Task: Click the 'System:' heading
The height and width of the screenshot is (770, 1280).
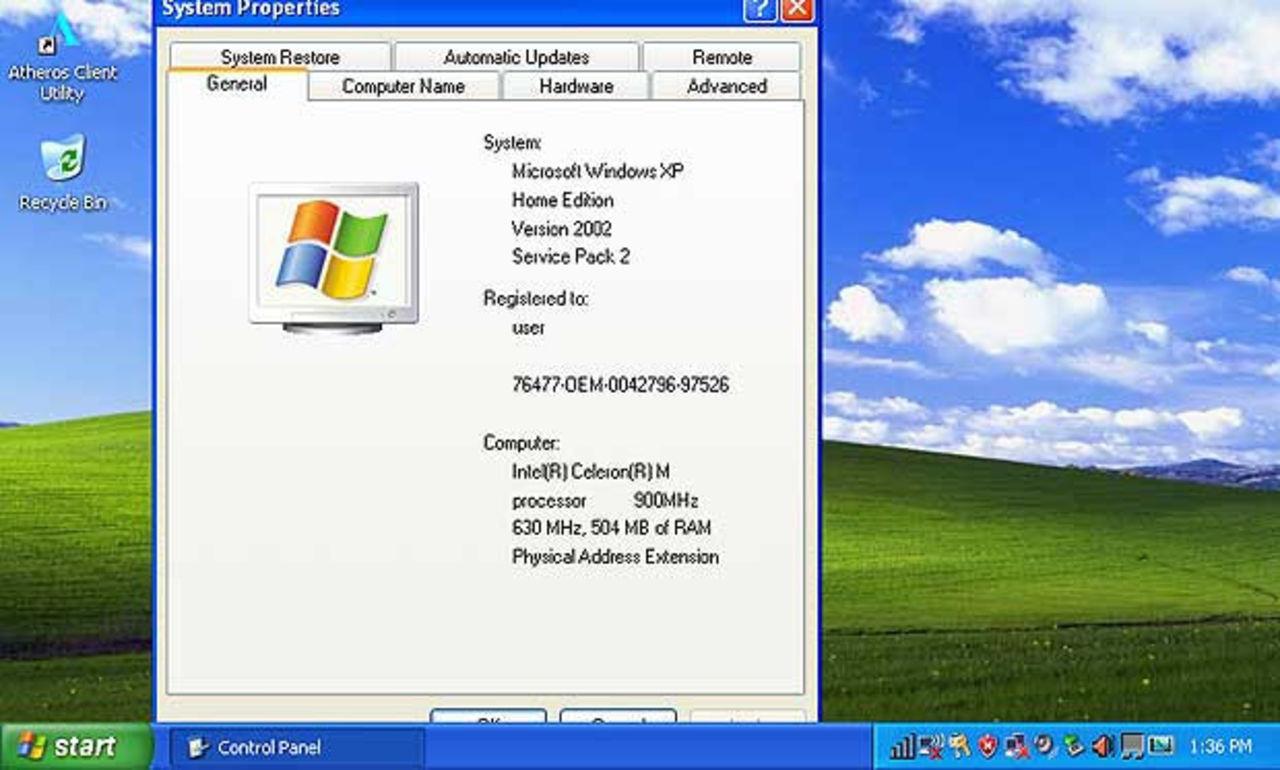Action: tap(512, 143)
